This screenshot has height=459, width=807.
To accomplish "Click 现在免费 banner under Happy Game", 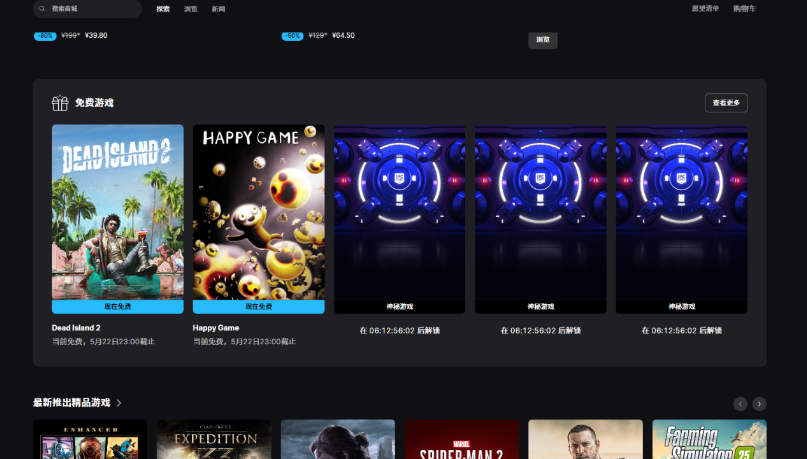I will (259, 307).
